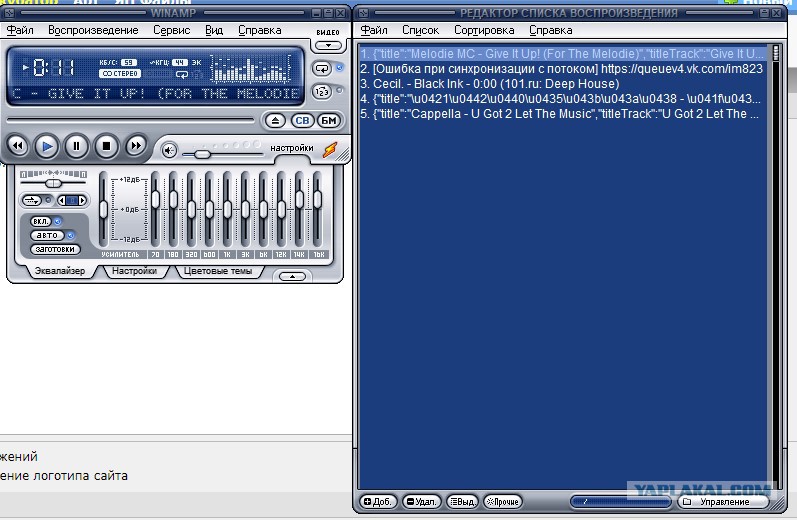Expand the ВИДЕО drawer arrow
Image resolution: width=797 pixels, height=520 pixels.
(x=328, y=46)
